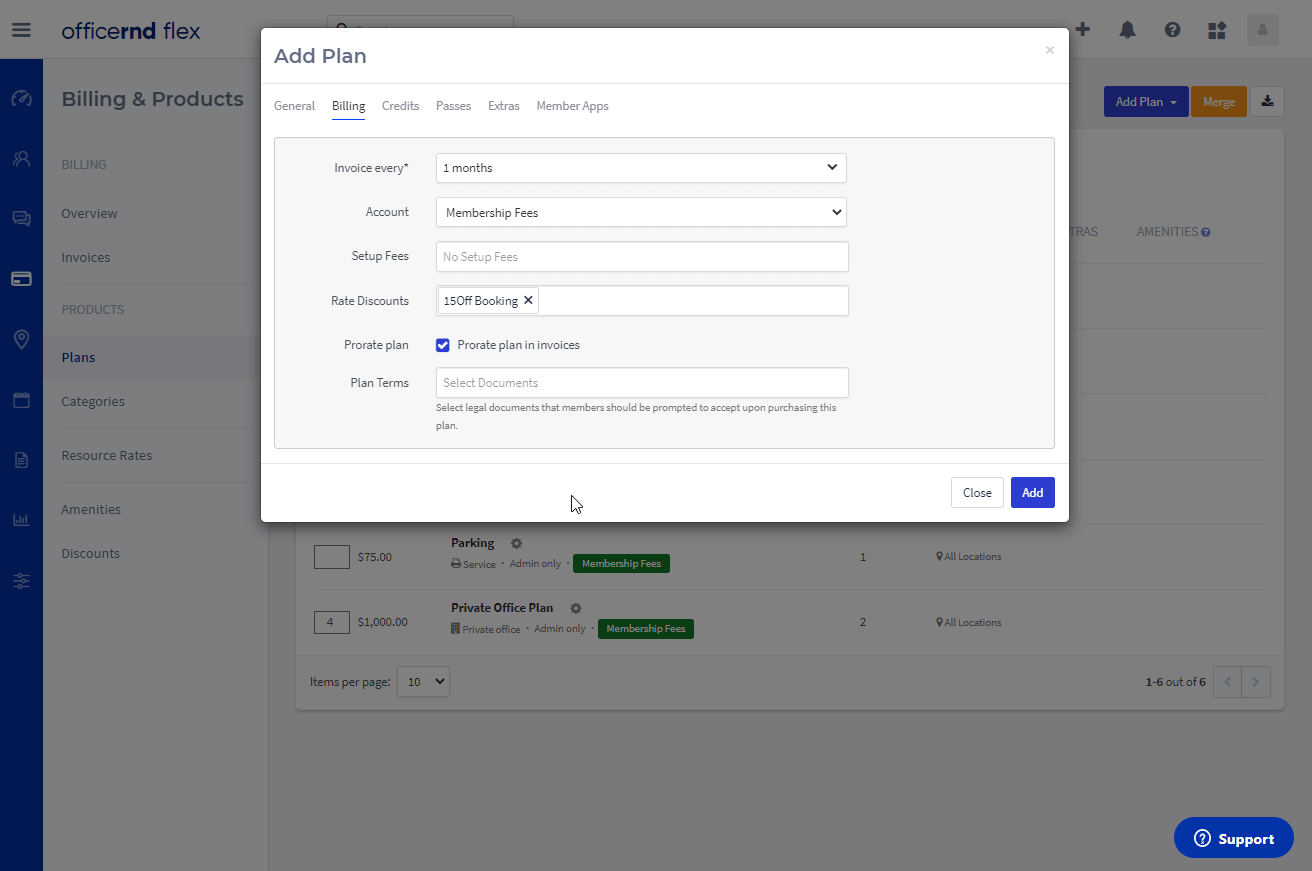Select the checkbox beside the Parking plan
The image size is (1312, 871).
coord(331,557)
